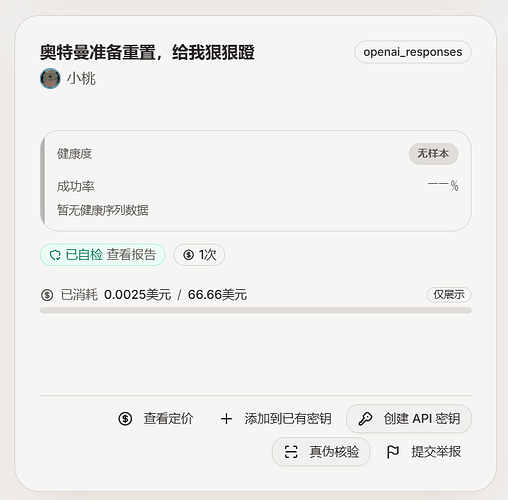The width and height of the screenshot is (508, 500).
Task: Click the shield icon in 已自检 badge
Action: (x=55, y=255)
